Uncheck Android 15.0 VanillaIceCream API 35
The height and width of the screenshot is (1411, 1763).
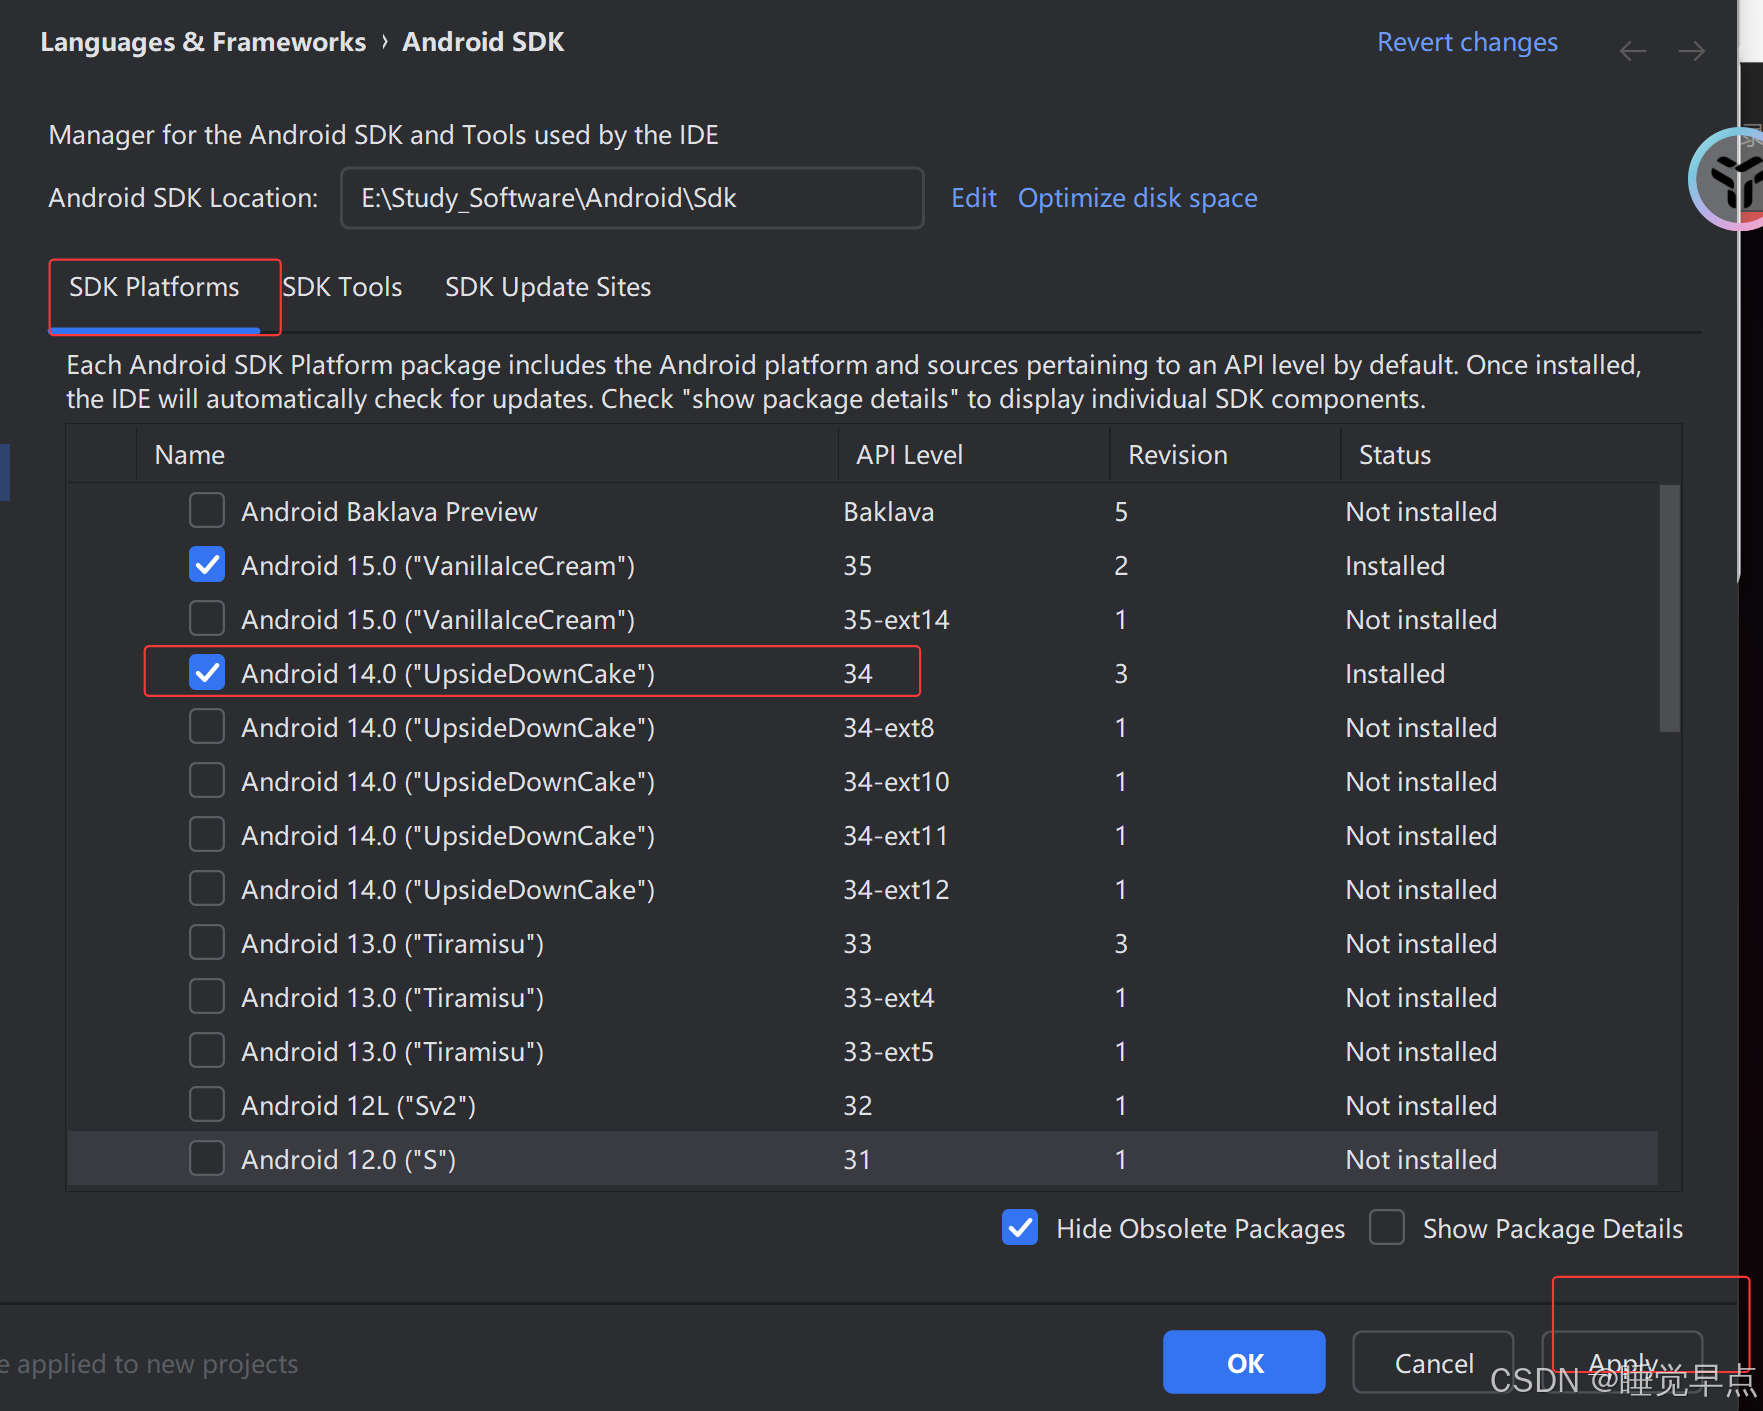pyautogui.click(x=206, y=564)
